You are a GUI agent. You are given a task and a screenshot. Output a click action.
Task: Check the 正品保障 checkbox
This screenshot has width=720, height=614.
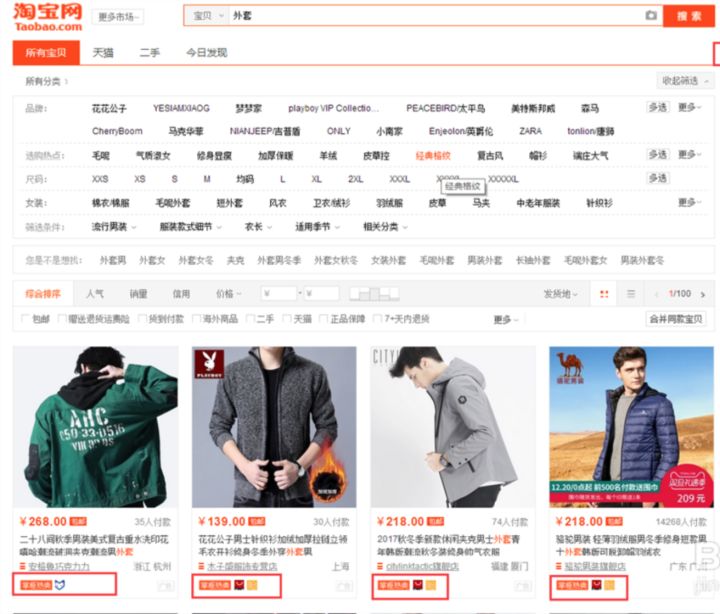click(324, 319)
